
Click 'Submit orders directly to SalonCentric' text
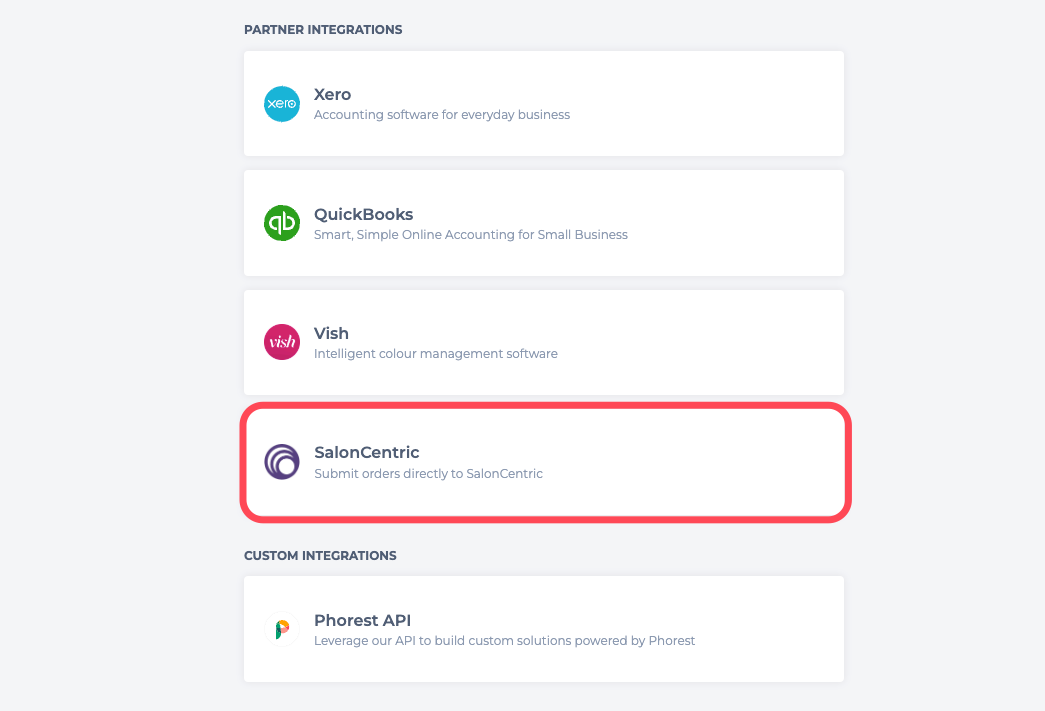pos(429,474)
